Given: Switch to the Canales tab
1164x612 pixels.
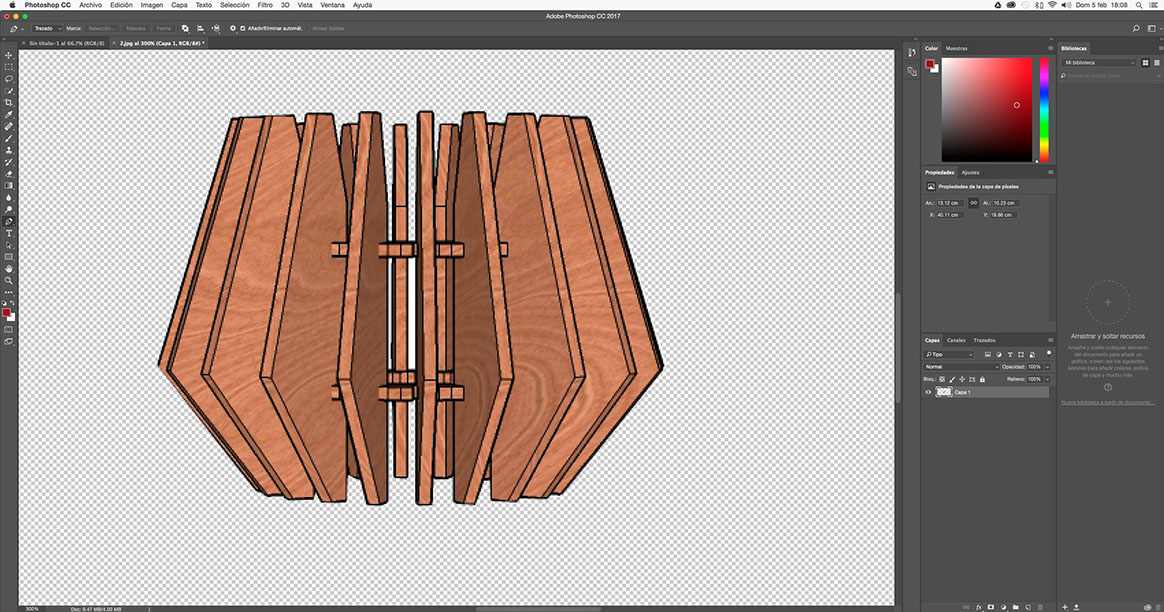Looking at the screenshot, I should click(x=956, y=340).
